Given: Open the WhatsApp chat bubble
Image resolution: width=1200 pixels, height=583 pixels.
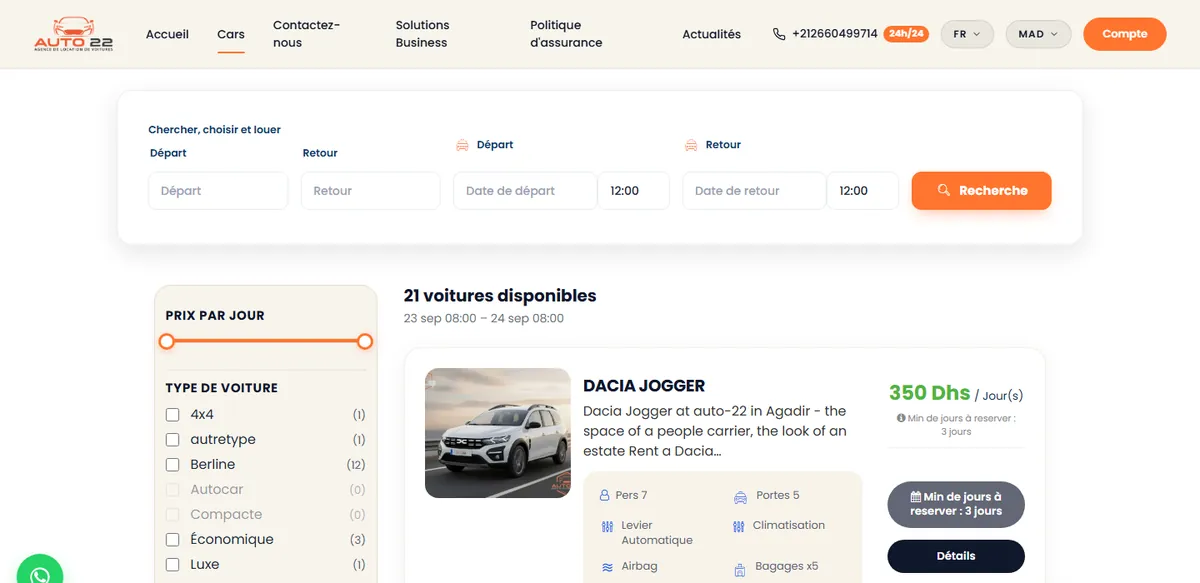Looking at the screenshot, I should pyautogui.click(x=40, y=573).
